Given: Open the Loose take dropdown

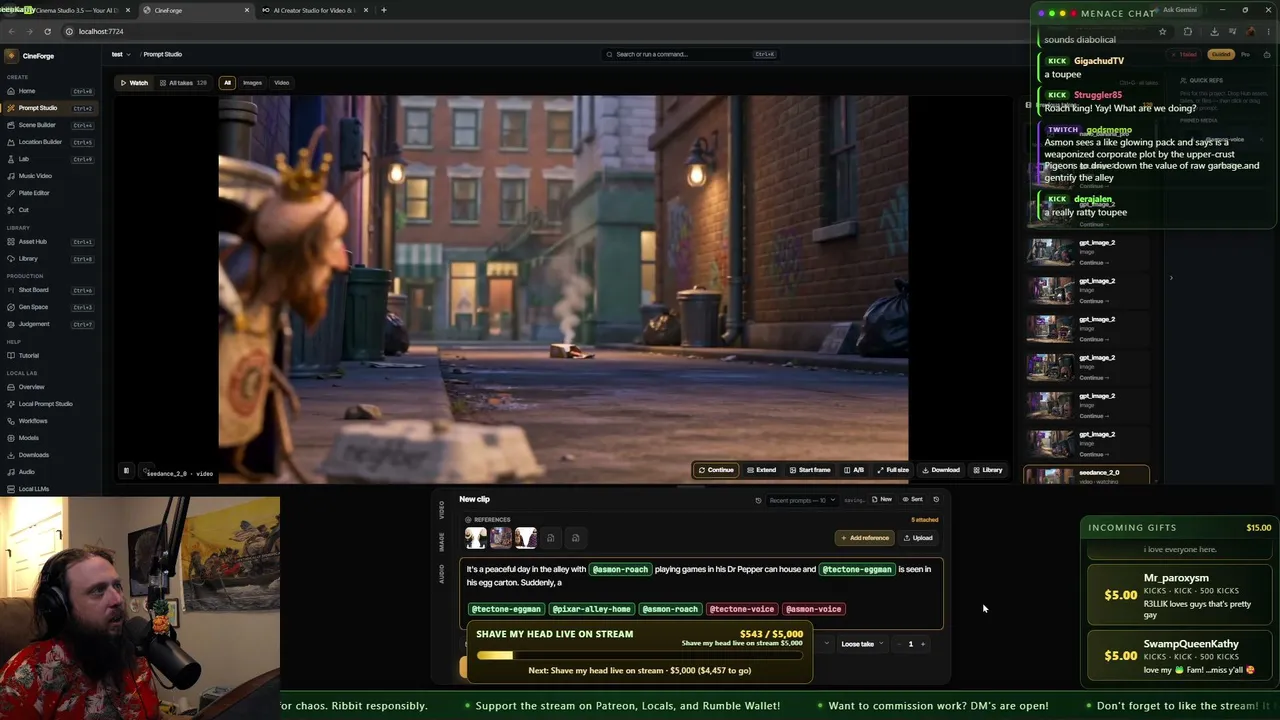Looking at the screenshot, I should pos(862,644).
